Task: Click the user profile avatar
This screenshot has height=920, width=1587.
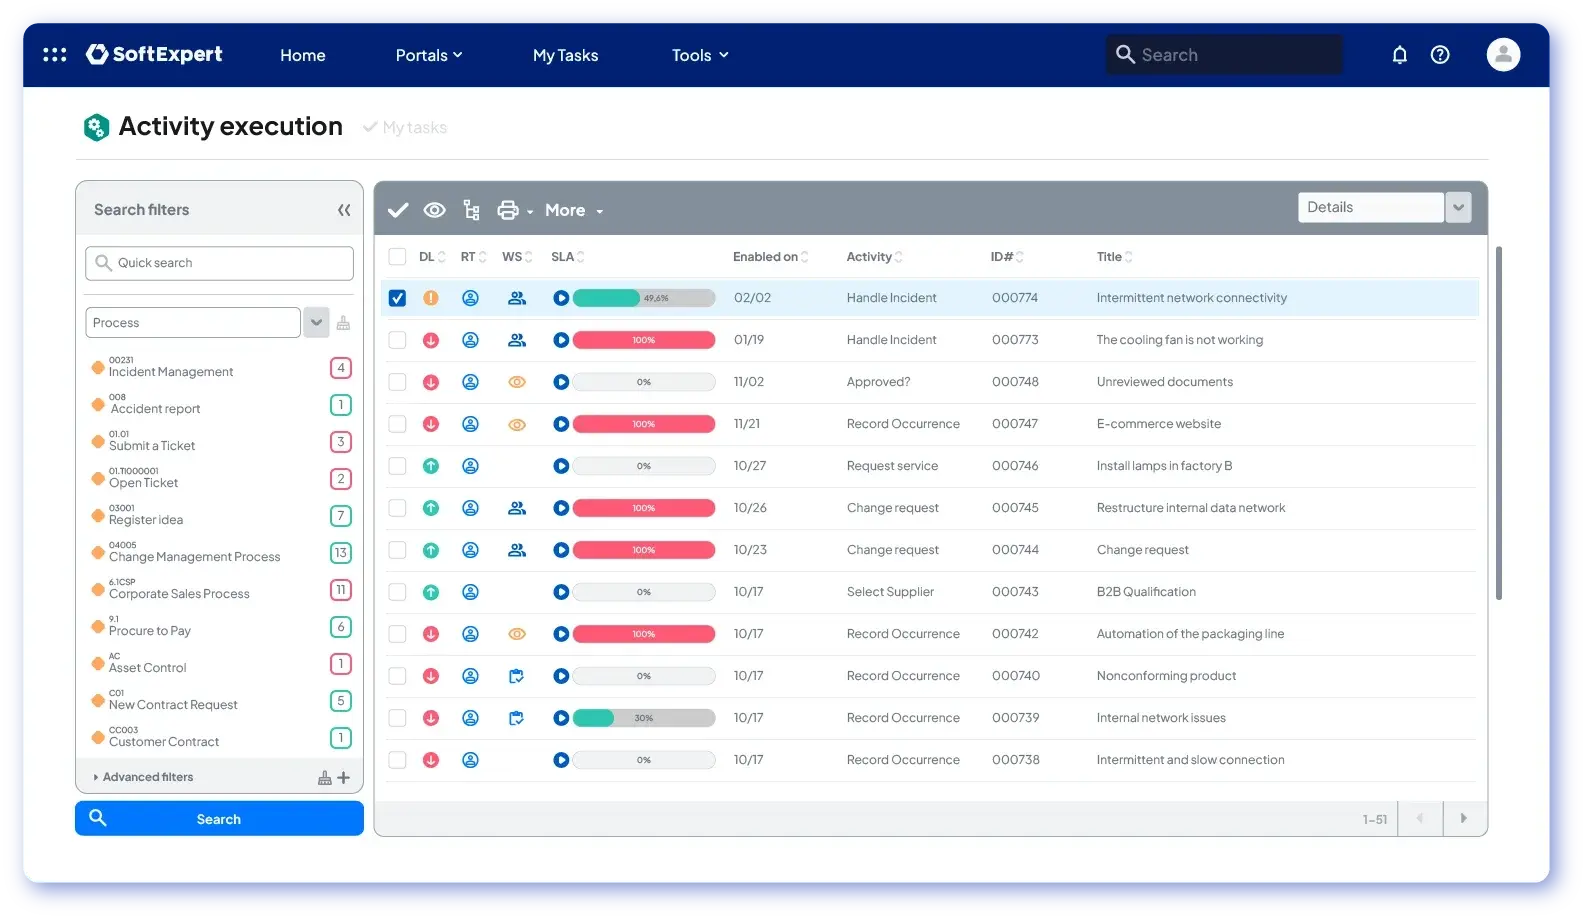Action: pyautogui.click(x=1502, y=55)
